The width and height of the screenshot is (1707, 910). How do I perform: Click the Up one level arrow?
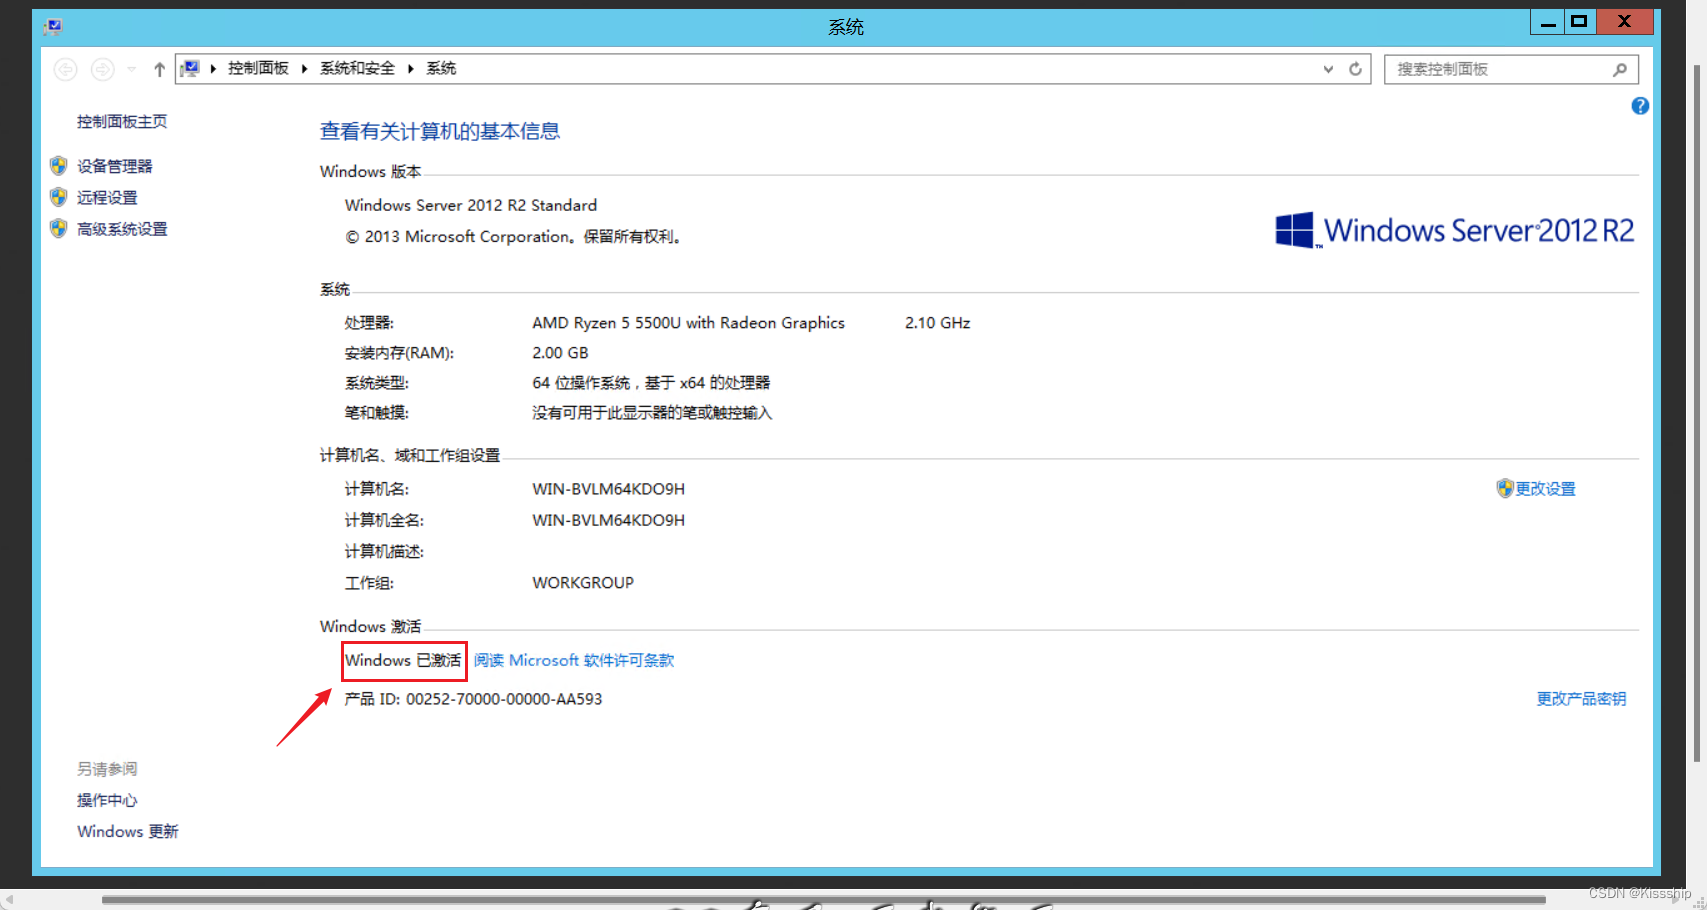pyautogui.click(x=159, y=69)
